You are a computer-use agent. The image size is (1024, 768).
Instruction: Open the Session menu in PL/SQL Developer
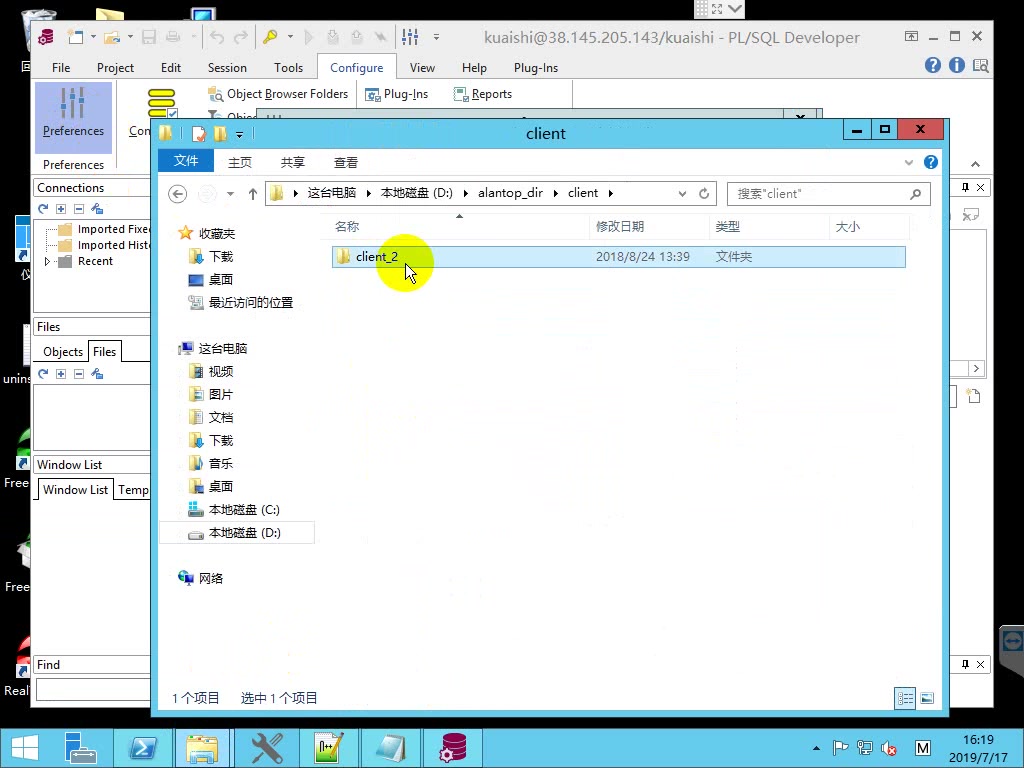227,67
